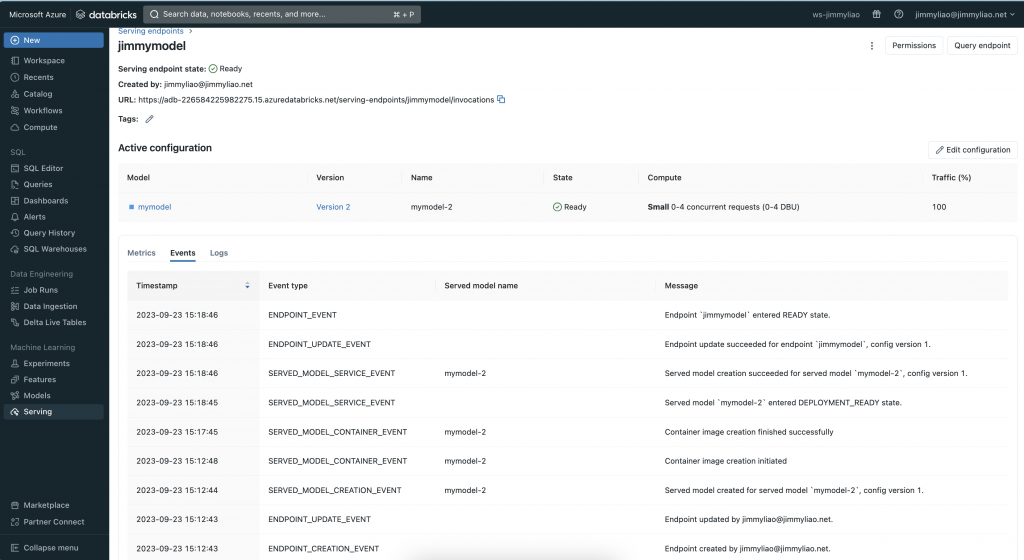Image resolution: width=1024 pixels, height=560 pixels.
Task: Open the gift icon for what's new
Action: click(876, 14)
